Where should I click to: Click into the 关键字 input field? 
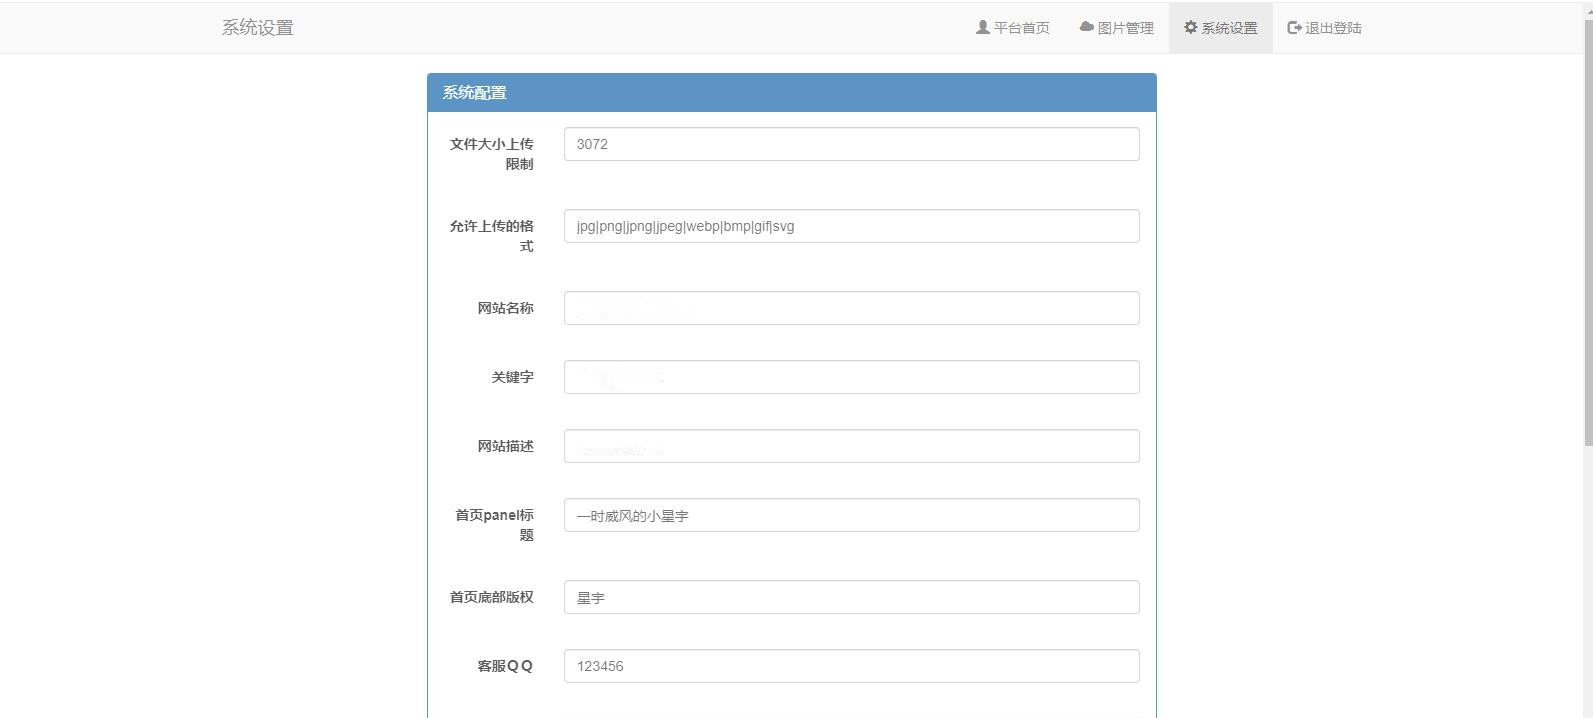click(852, 377)
